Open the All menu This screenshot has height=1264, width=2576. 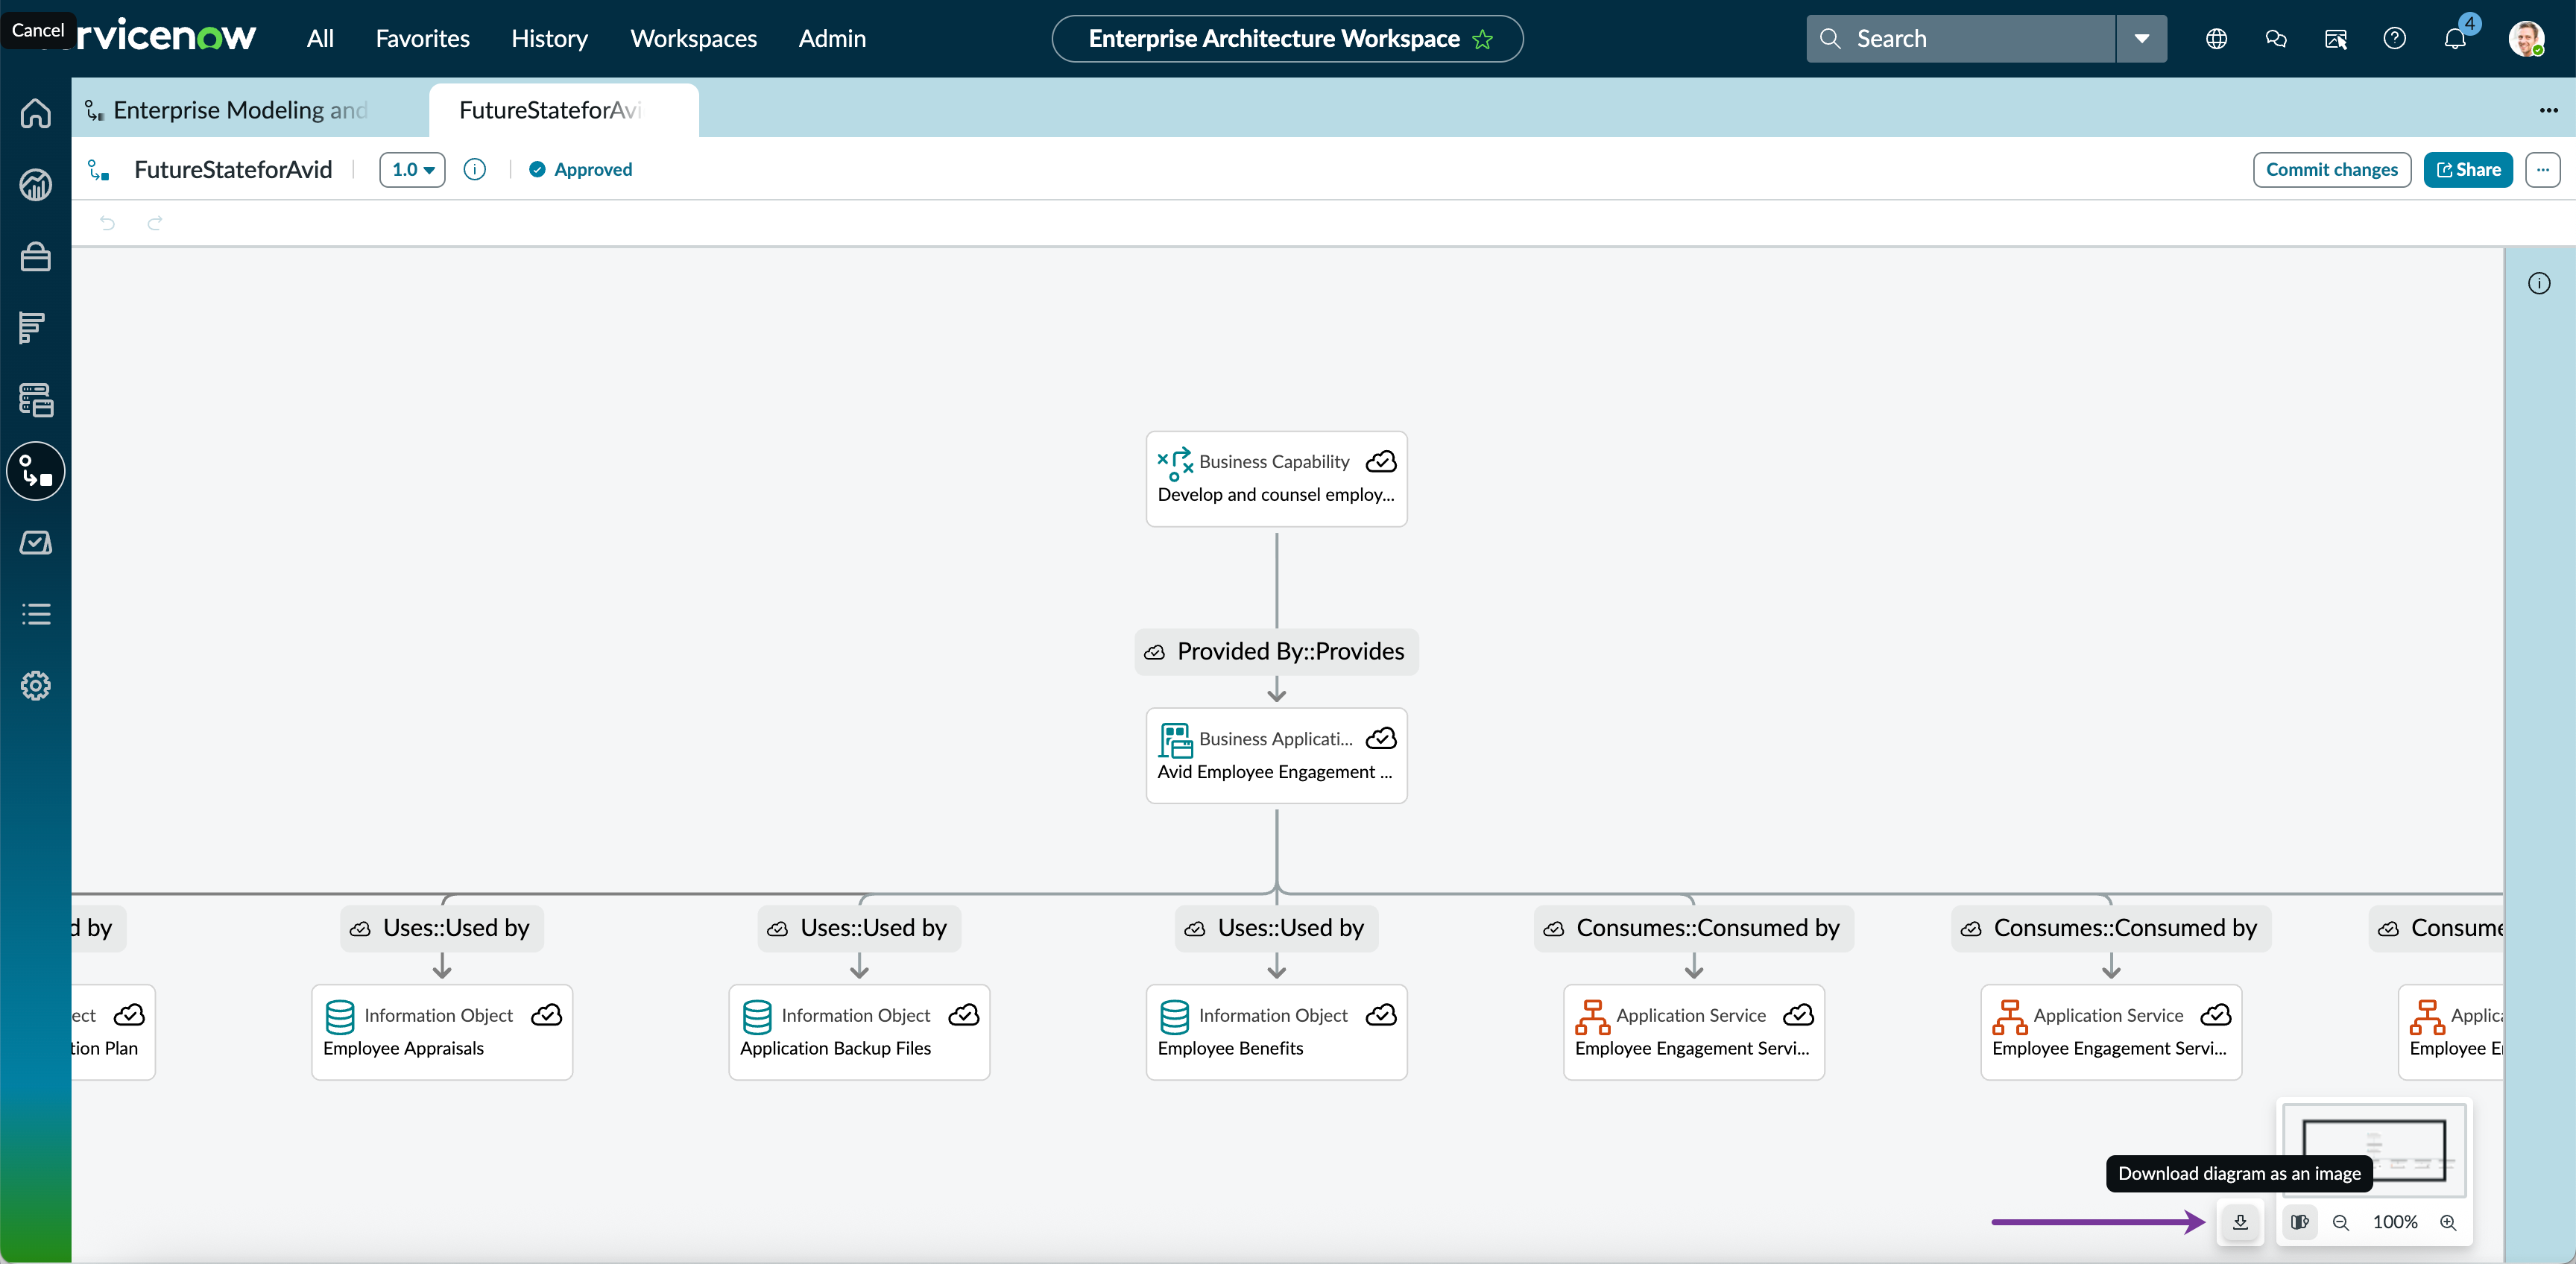click(x=320, y=39)
